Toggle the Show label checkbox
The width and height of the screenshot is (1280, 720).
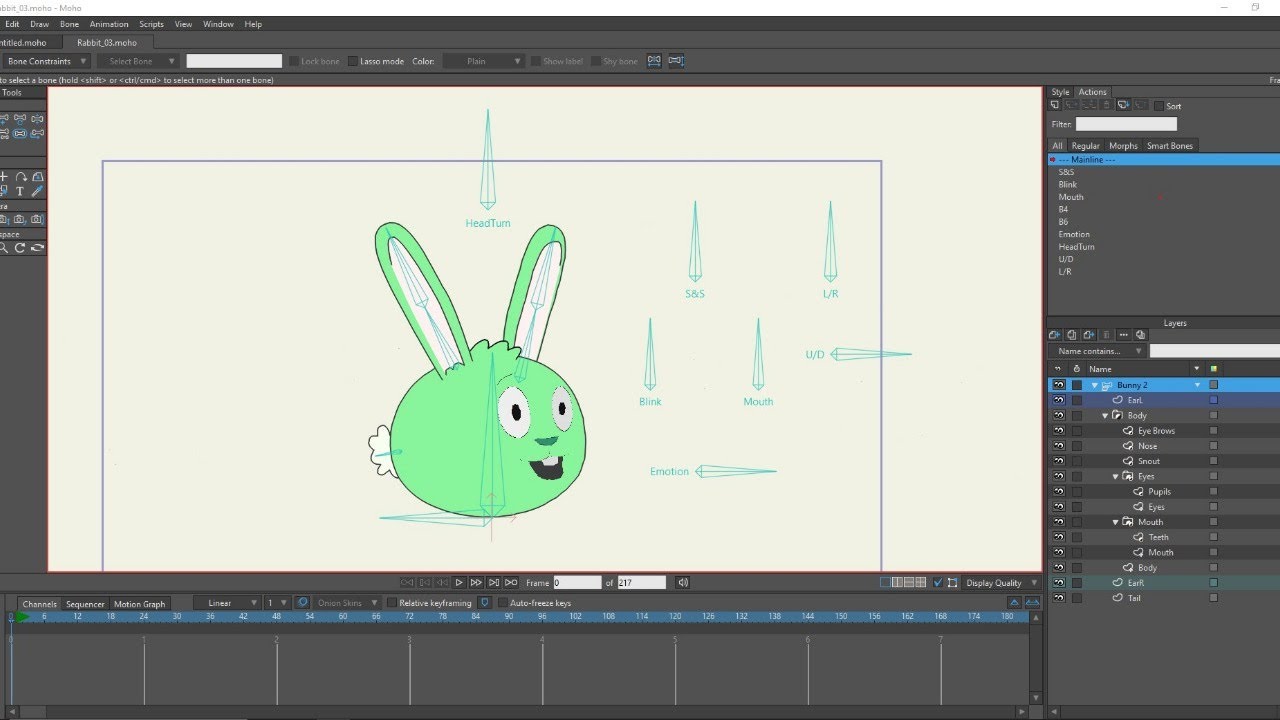click(x=536, y=61)
